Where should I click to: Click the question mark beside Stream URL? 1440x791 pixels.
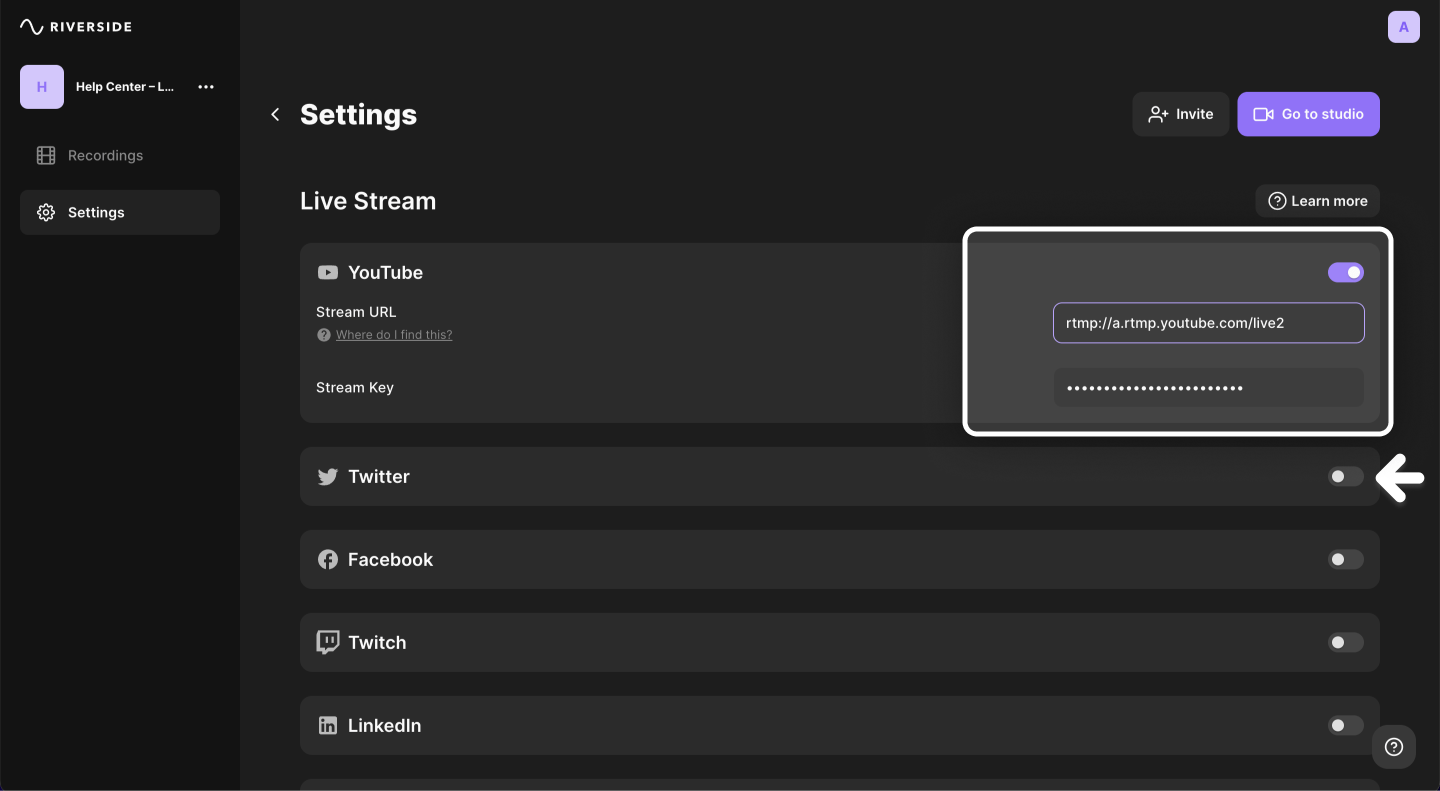point(323,334)
